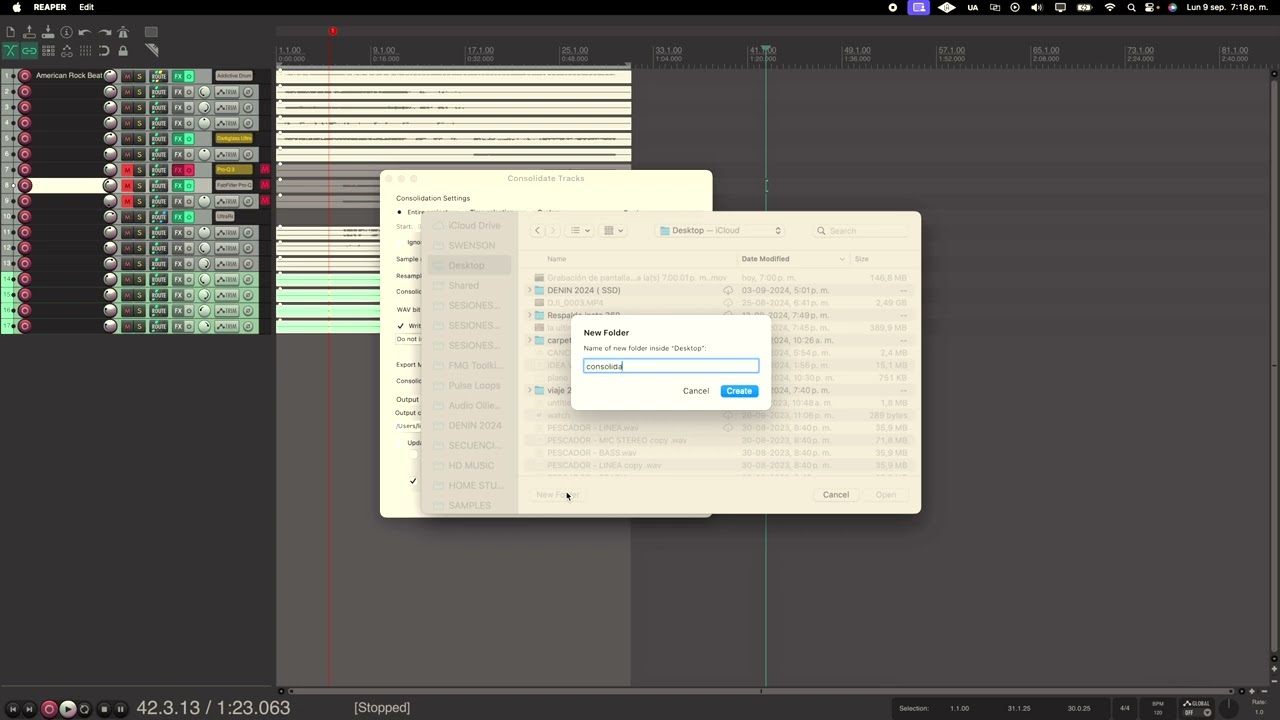Image resolution: width=1280 pixels, height=720 pixels.
Task: Toggle auto-crossfade toolbar icon
Action: coord(10,51)
